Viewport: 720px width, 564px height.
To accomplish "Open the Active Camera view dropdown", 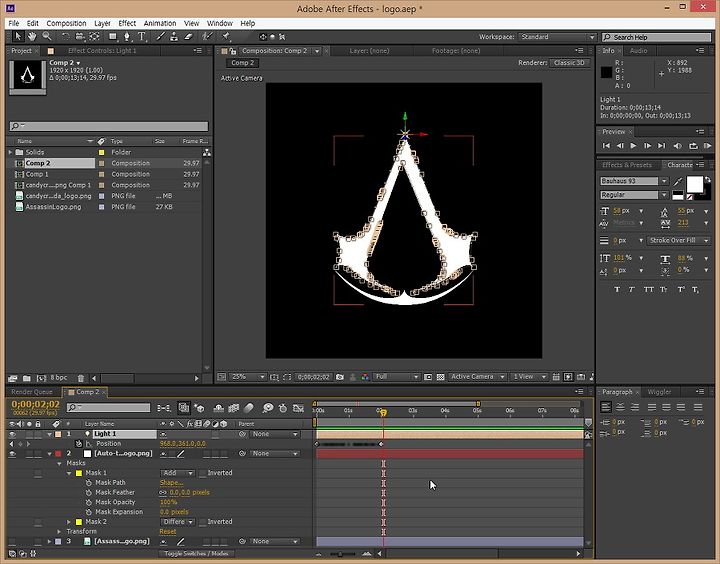I will [x=477, y=377].
